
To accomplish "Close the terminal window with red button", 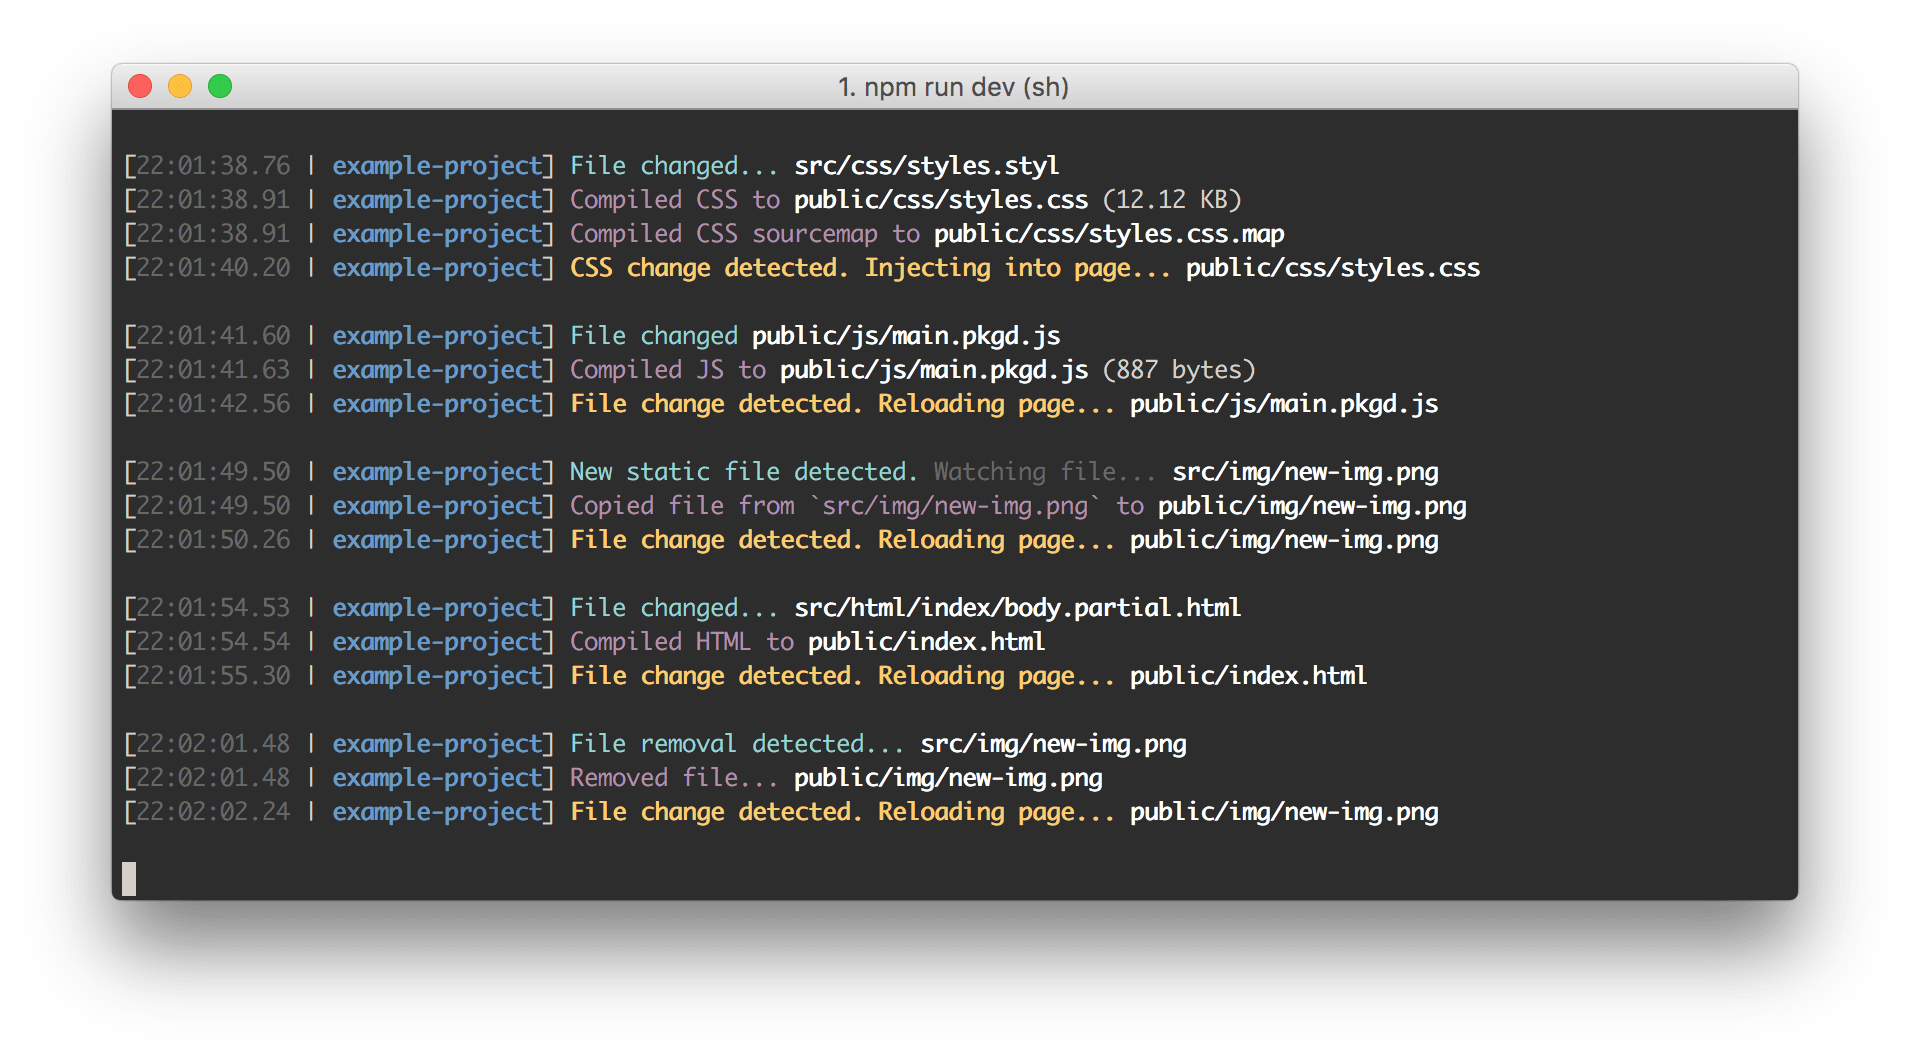I will pyautogui.click(x=140, y=87).
